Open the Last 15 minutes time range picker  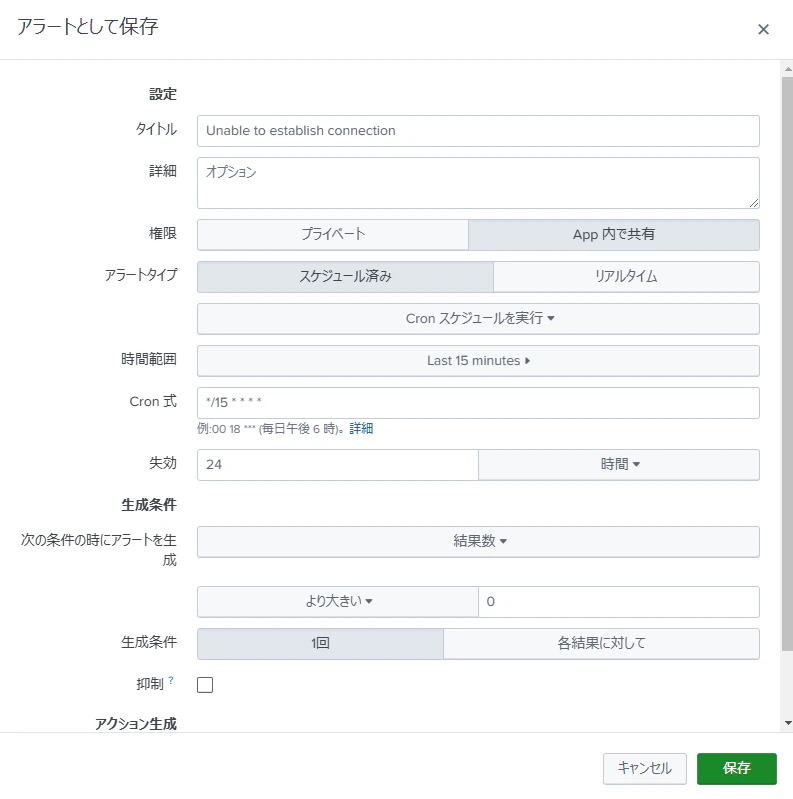coord(478,361)
